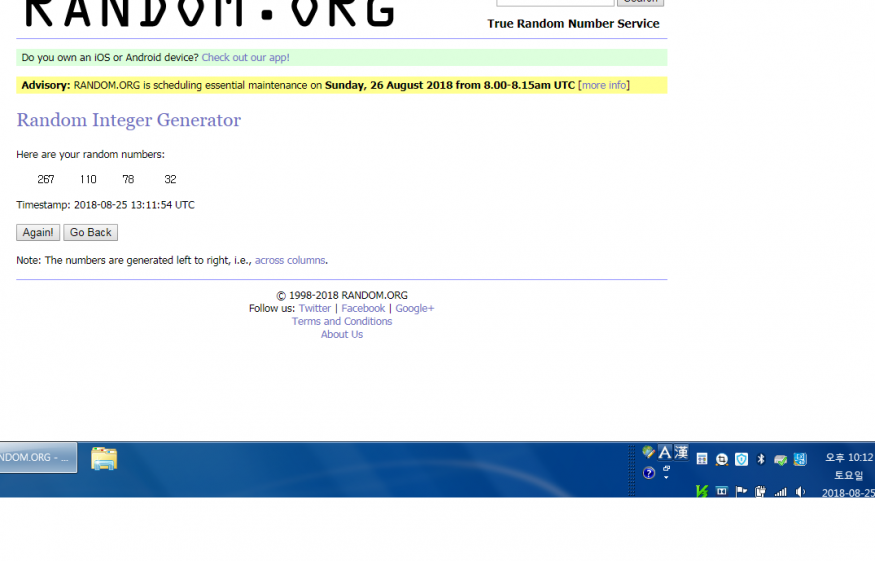
Task: Click the random number 110
Action: coord(88,179)
